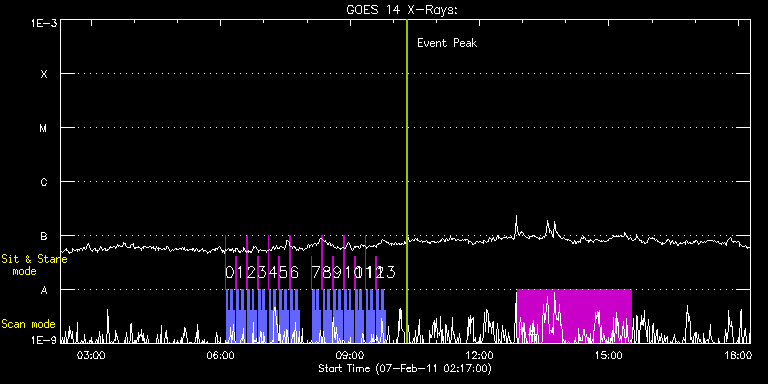
Task: Click the Start Time axis caption
Action: tap(405, 368)
